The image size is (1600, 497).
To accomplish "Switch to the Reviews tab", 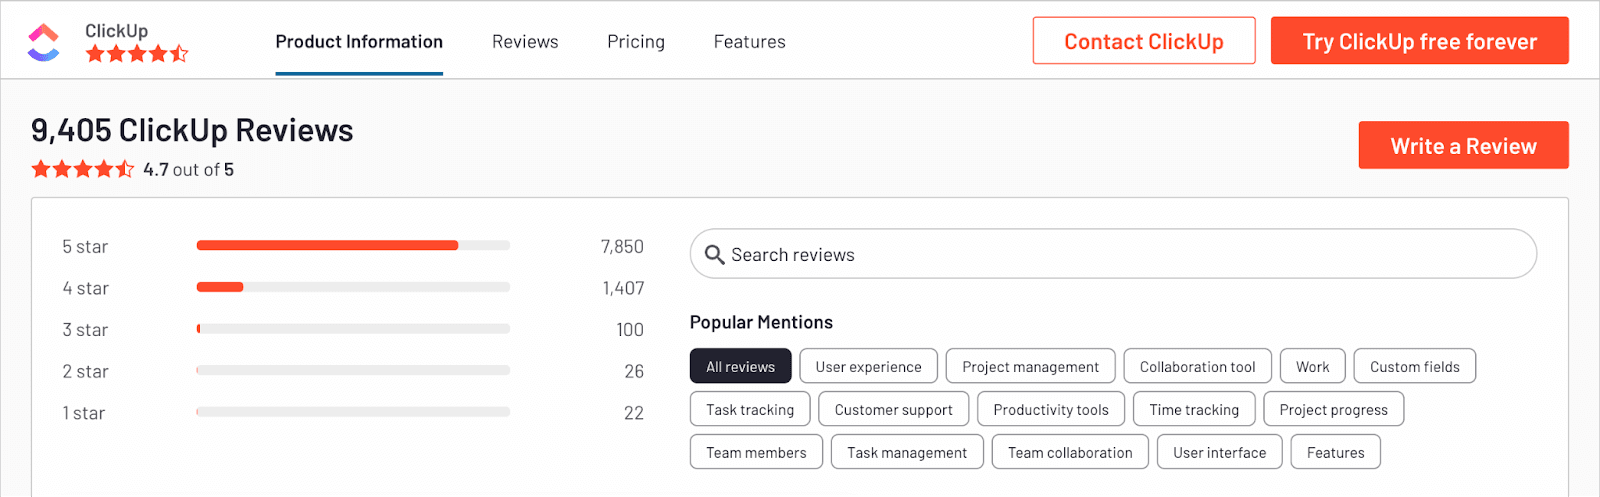I will pos(525,41).
